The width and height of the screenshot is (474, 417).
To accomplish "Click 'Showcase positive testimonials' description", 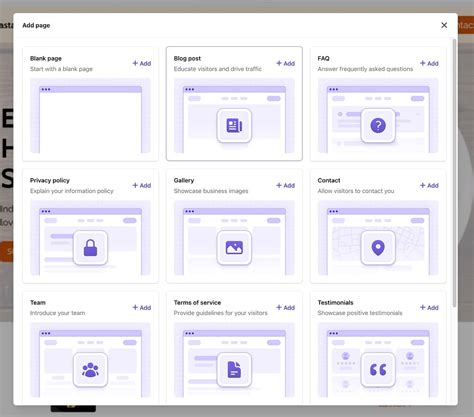I will pos(360,313).
